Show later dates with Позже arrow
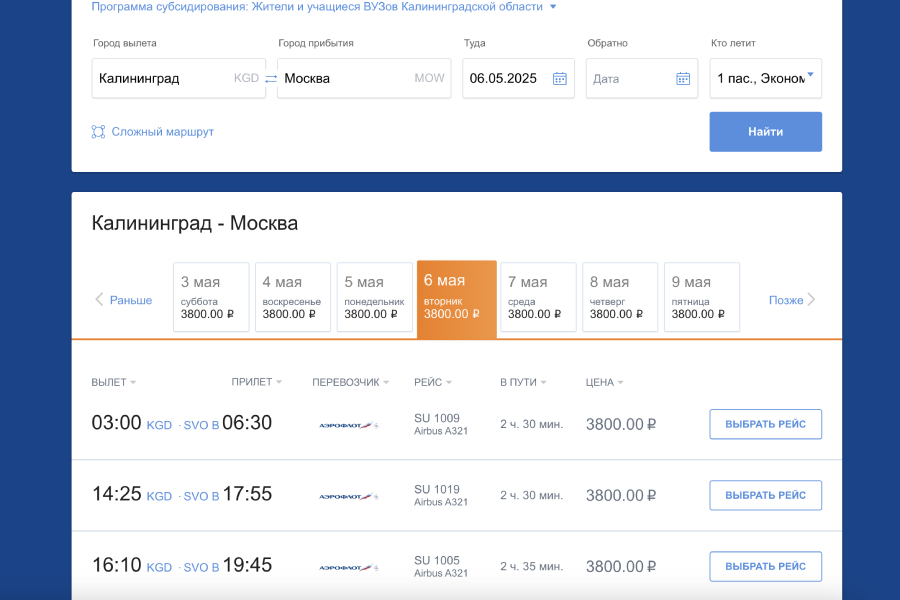Screen dimensions: 900x600 [810, 300]
